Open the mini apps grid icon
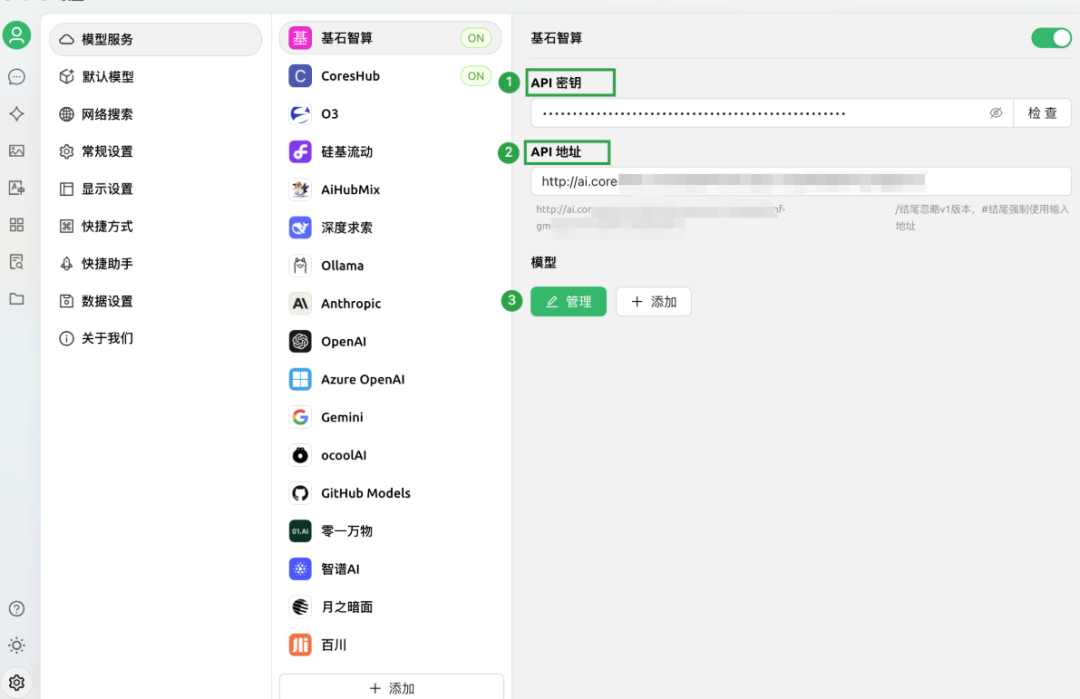This screenshot has width=1080, height=699. [x=17, y=225]
